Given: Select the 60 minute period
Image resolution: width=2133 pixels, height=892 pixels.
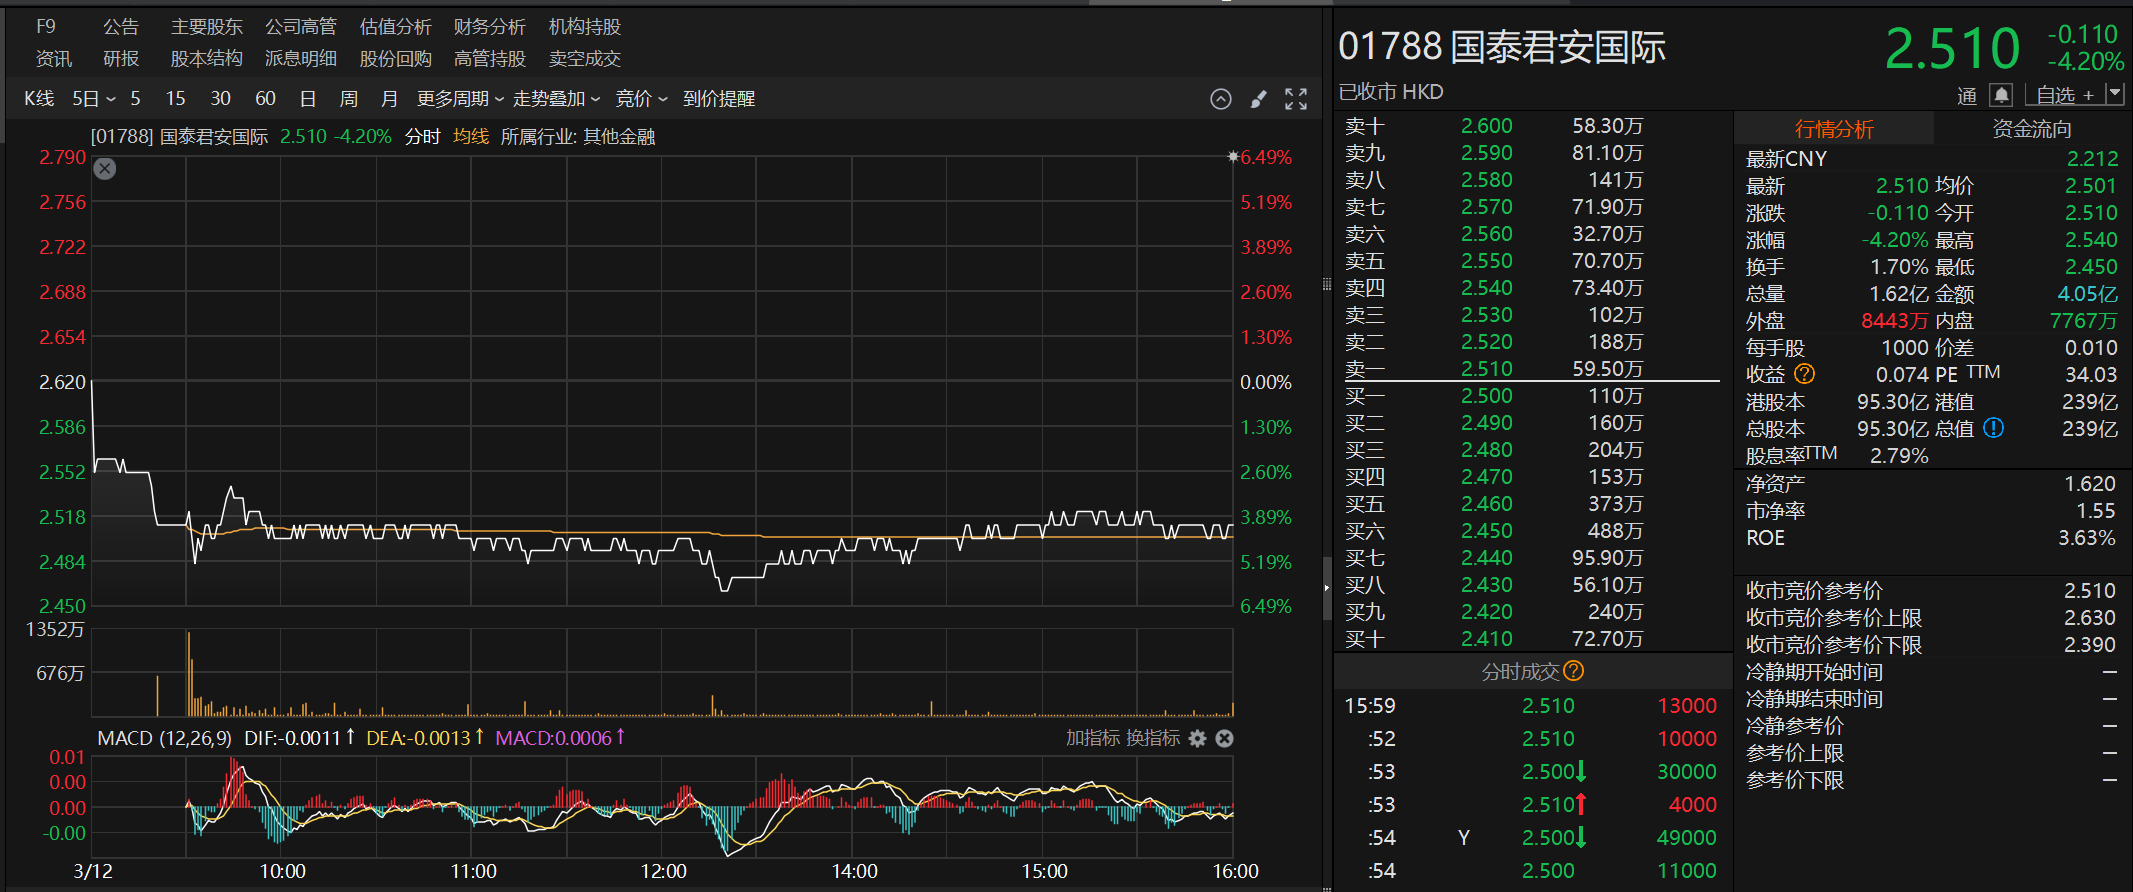Looking at the screenshot, I should [x=265, y=99].
